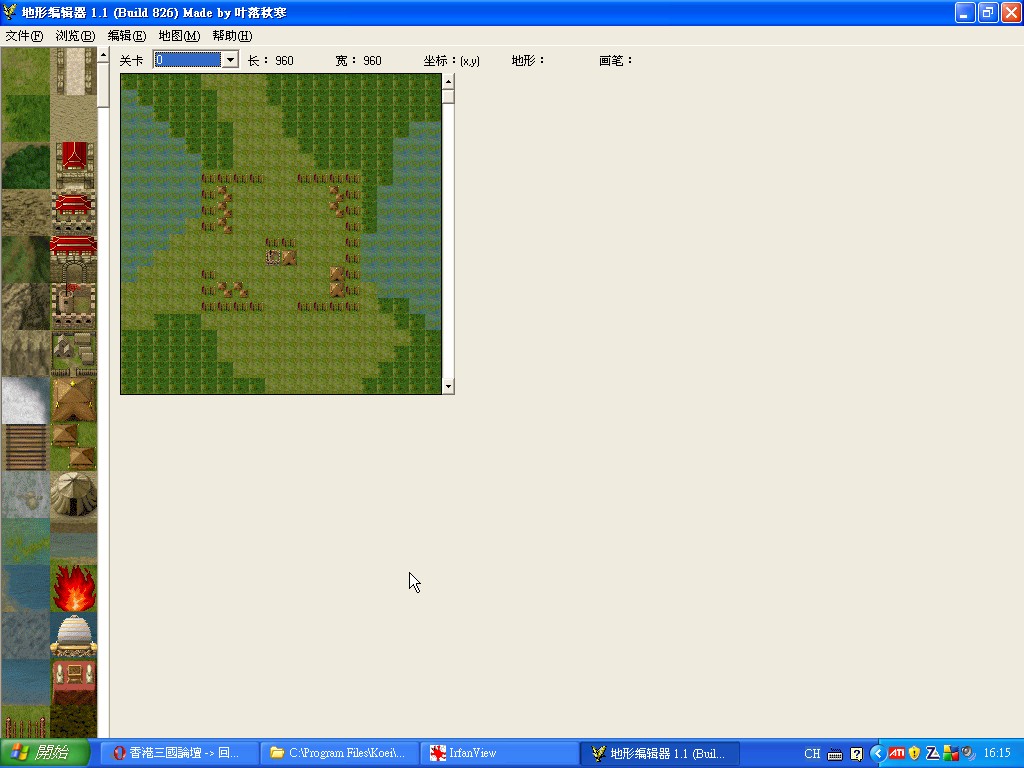Image resolution: width=1024 pixels, height=768 pixels.
Task: Open the 地图(M) menu
Action: pos(179,36)
